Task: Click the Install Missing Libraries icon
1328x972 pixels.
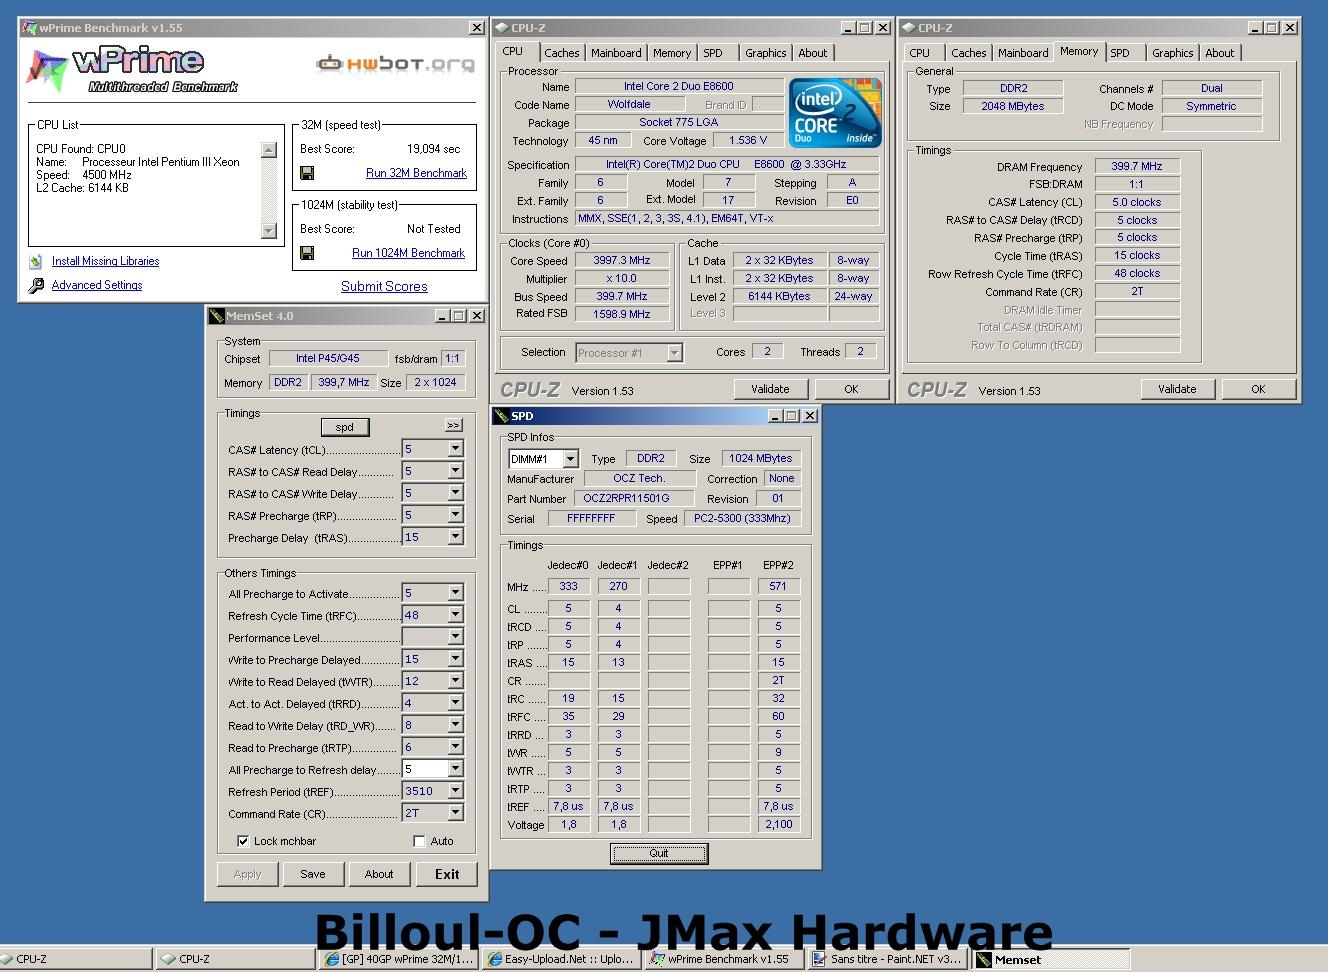Action: pyautogui.click(x=36, y=261)
